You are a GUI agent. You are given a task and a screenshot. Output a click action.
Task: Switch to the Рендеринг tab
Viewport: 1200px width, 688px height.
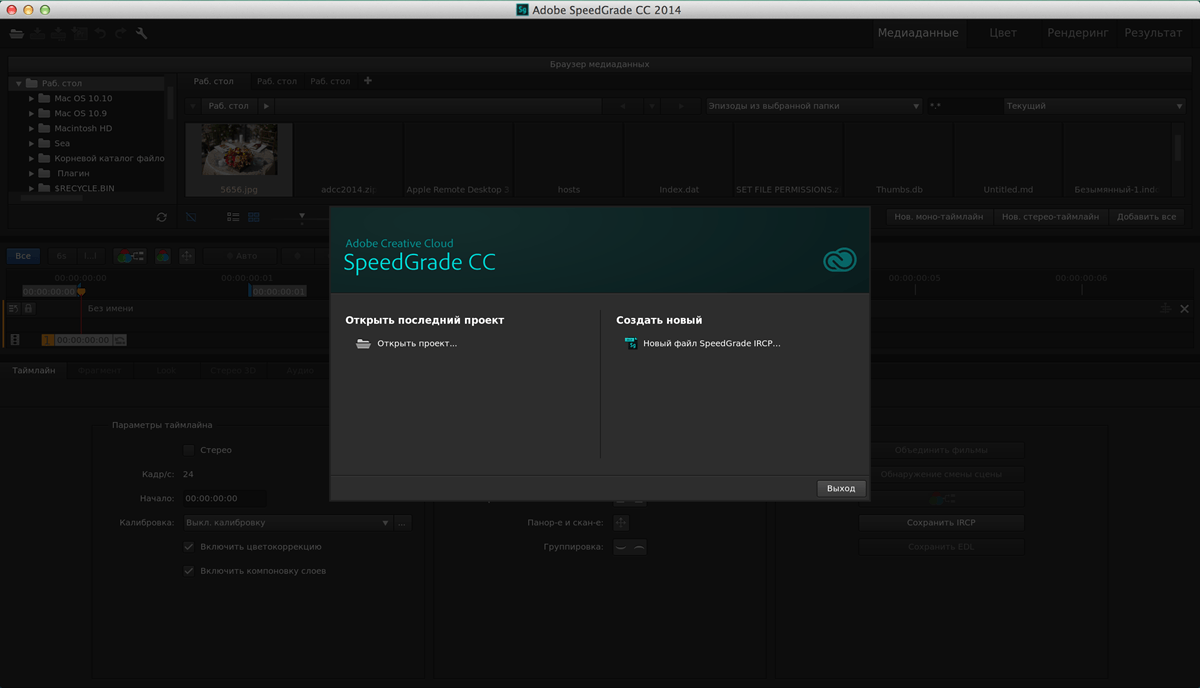click(1078, 33)
